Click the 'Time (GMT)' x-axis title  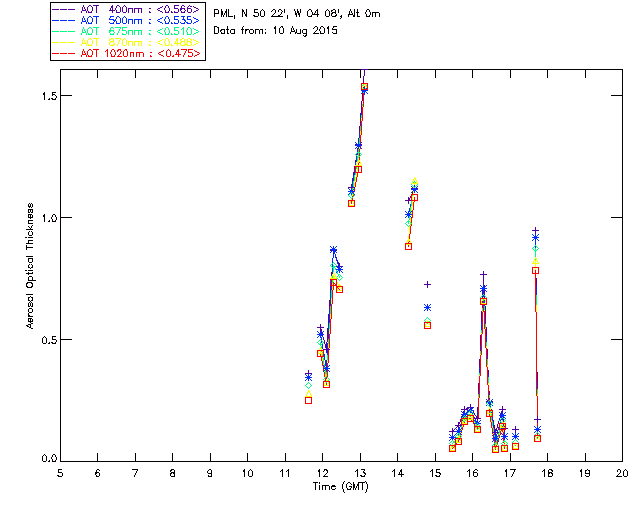340,486
